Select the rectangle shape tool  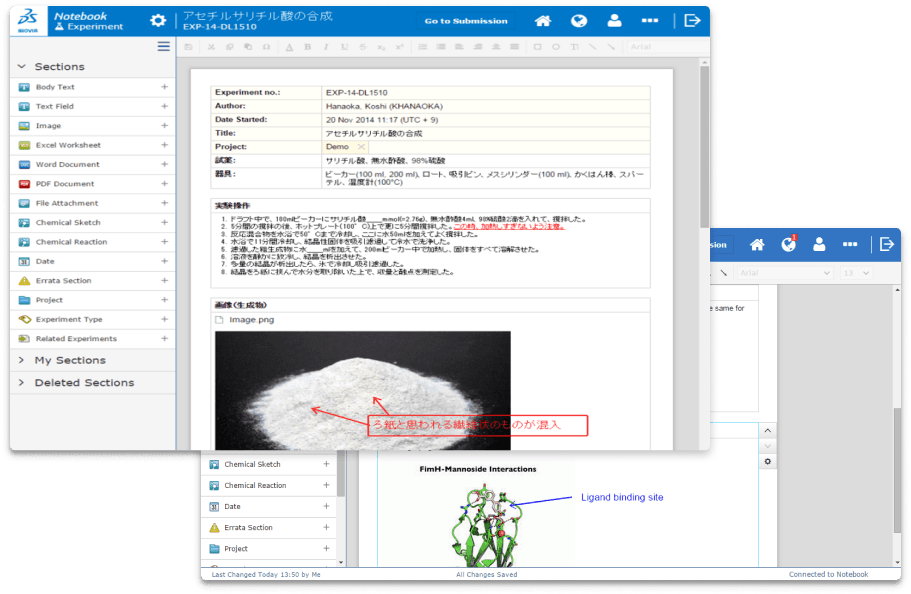click(537, 46)
